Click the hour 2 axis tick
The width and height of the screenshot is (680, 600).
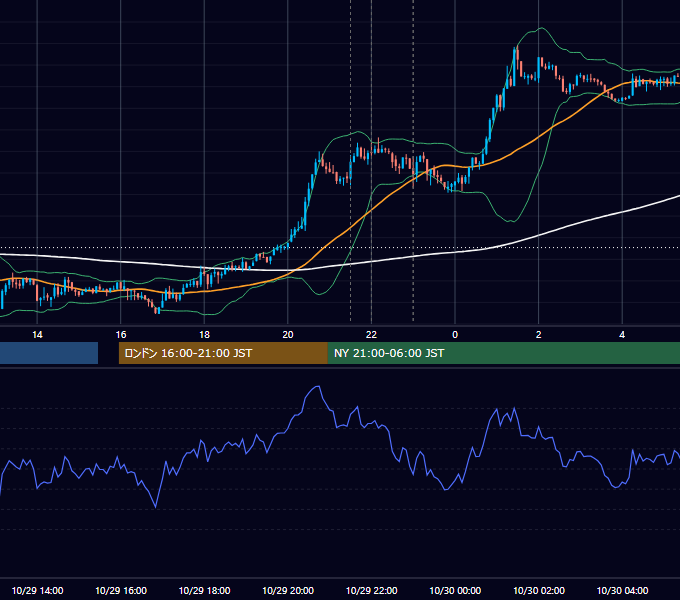[x=539, y=335]
